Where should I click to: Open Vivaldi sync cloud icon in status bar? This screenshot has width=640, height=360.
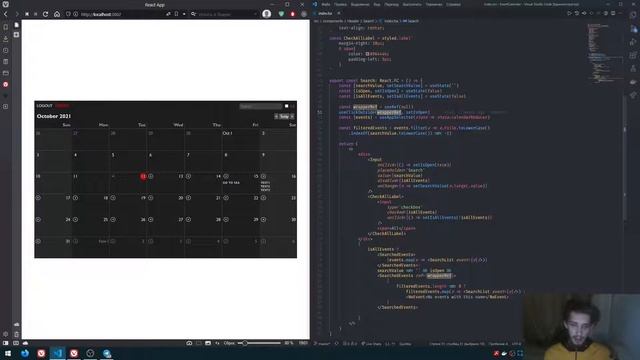(25, 343)
